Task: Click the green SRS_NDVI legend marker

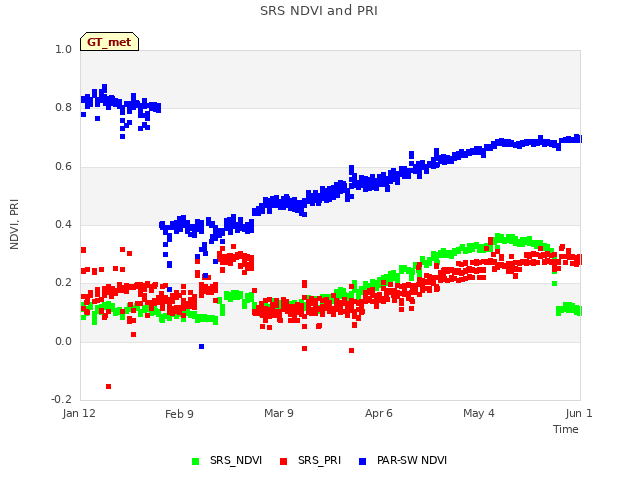Action: point(196,461)
